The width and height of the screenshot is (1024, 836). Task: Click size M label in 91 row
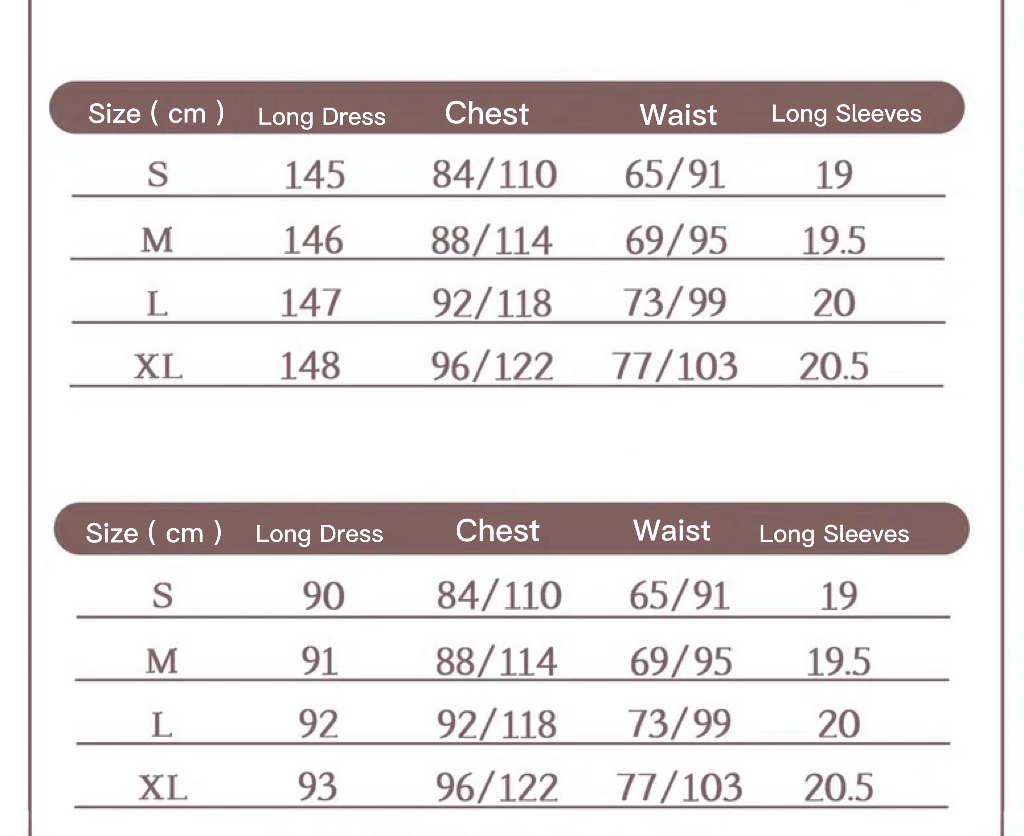(162, 661)
